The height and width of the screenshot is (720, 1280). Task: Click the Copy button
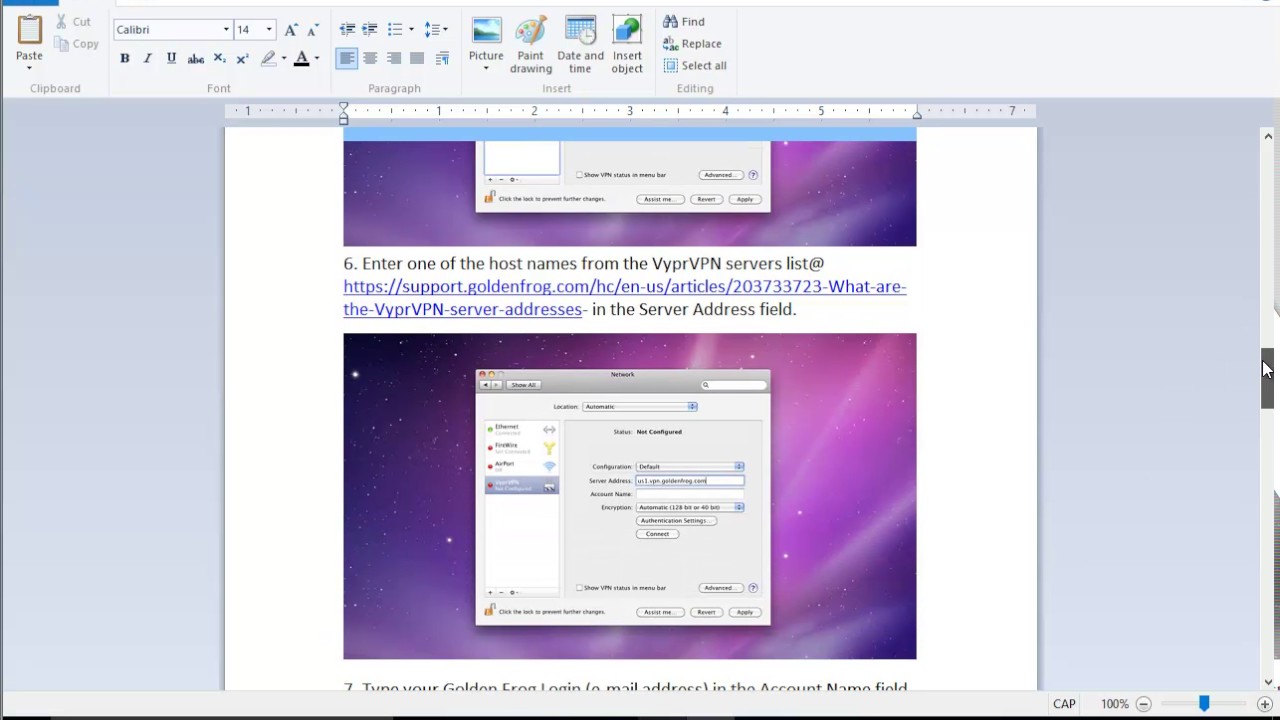[x=76, y=43]
